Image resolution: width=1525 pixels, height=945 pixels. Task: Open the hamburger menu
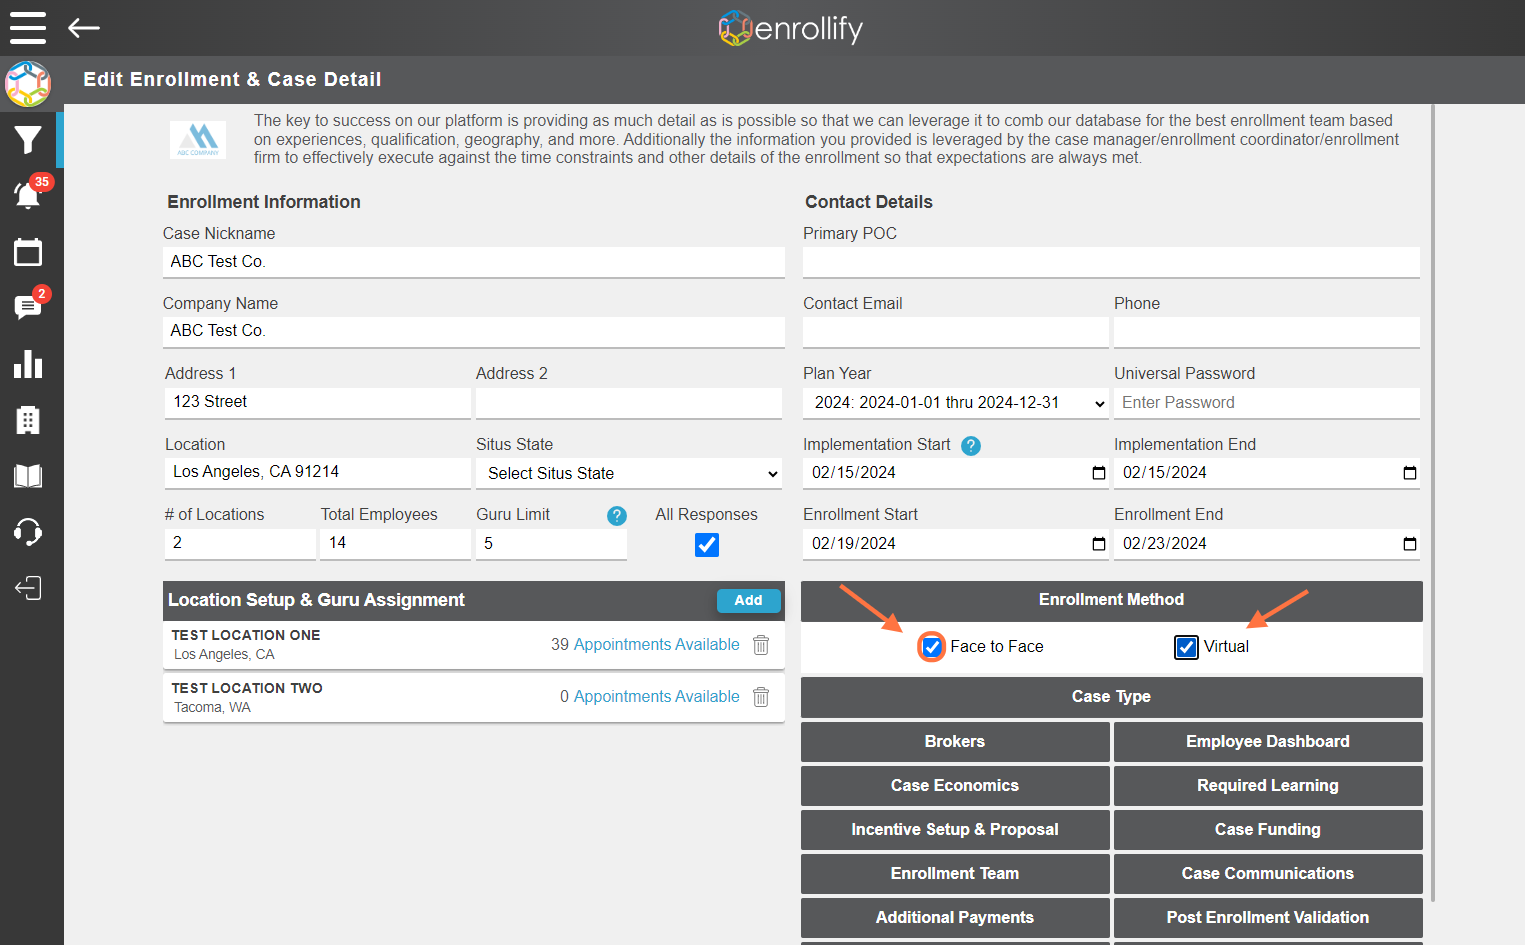tap(28, 28)
